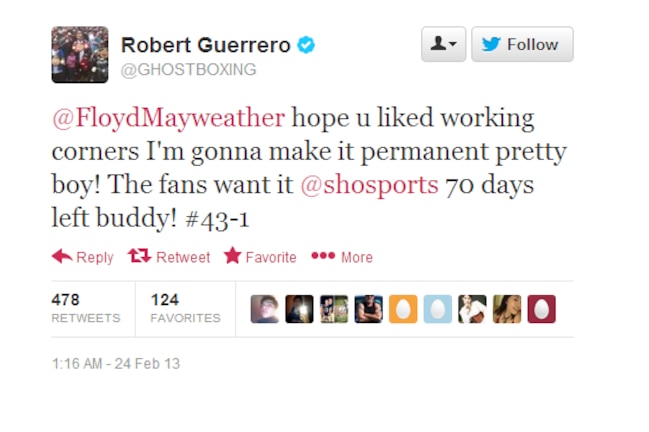Open the 1:16 AM - 24 Feb 13 timestamp

click(x=116, y=364)
